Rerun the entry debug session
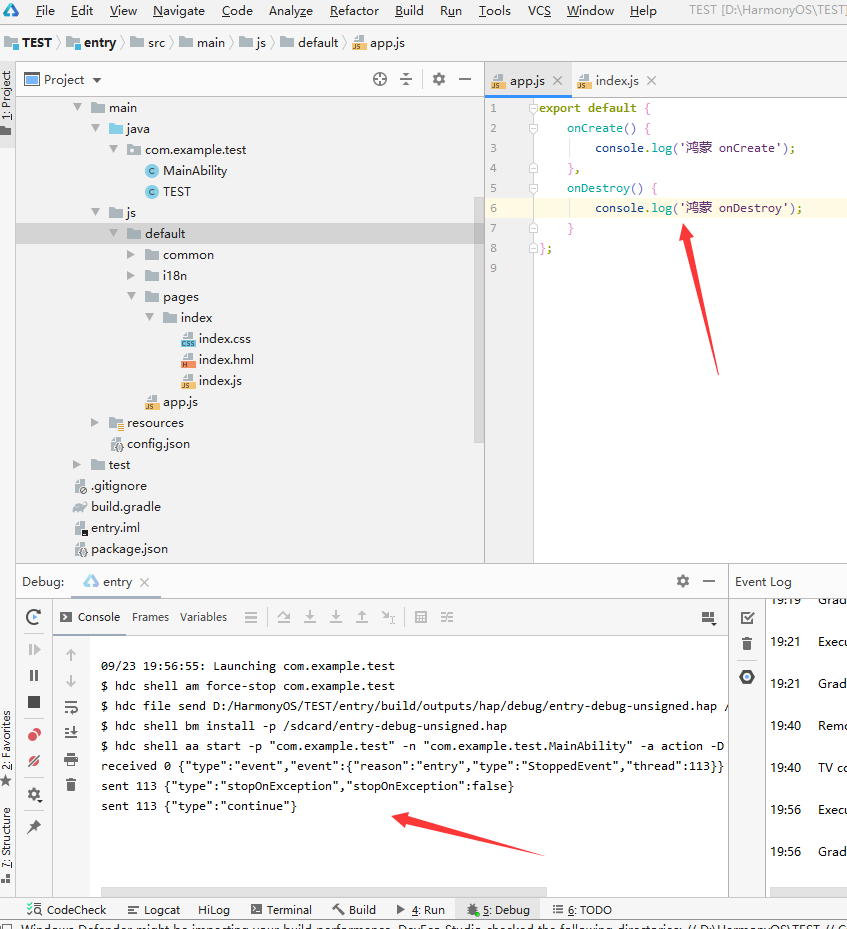The width and height of the screenshot is (847, 929). (34, 617)
